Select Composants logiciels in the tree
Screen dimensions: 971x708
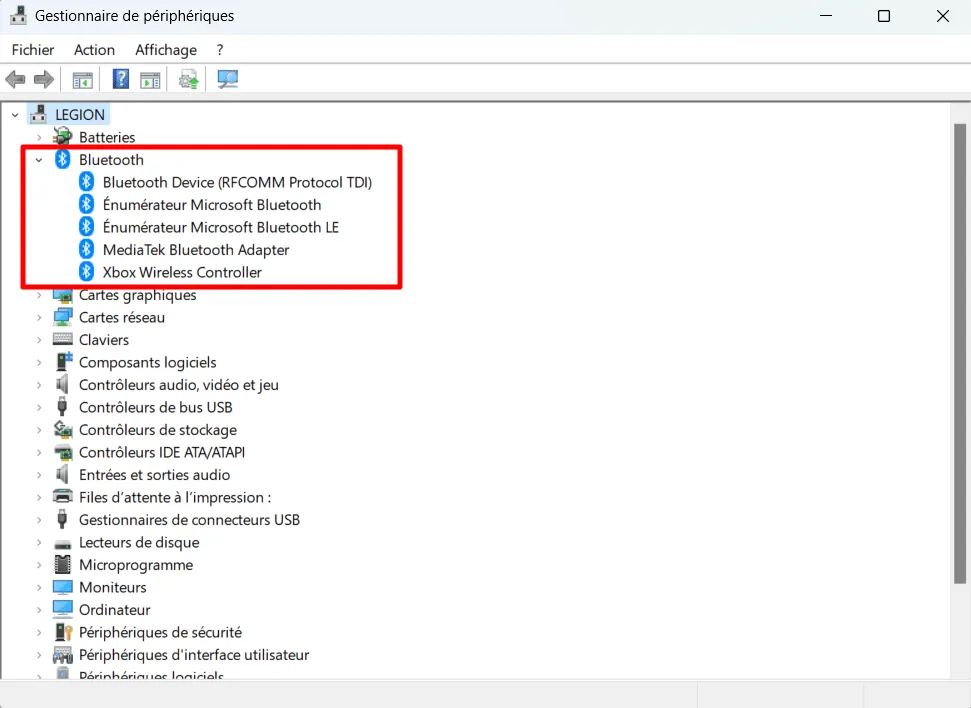tap(147, 362)
